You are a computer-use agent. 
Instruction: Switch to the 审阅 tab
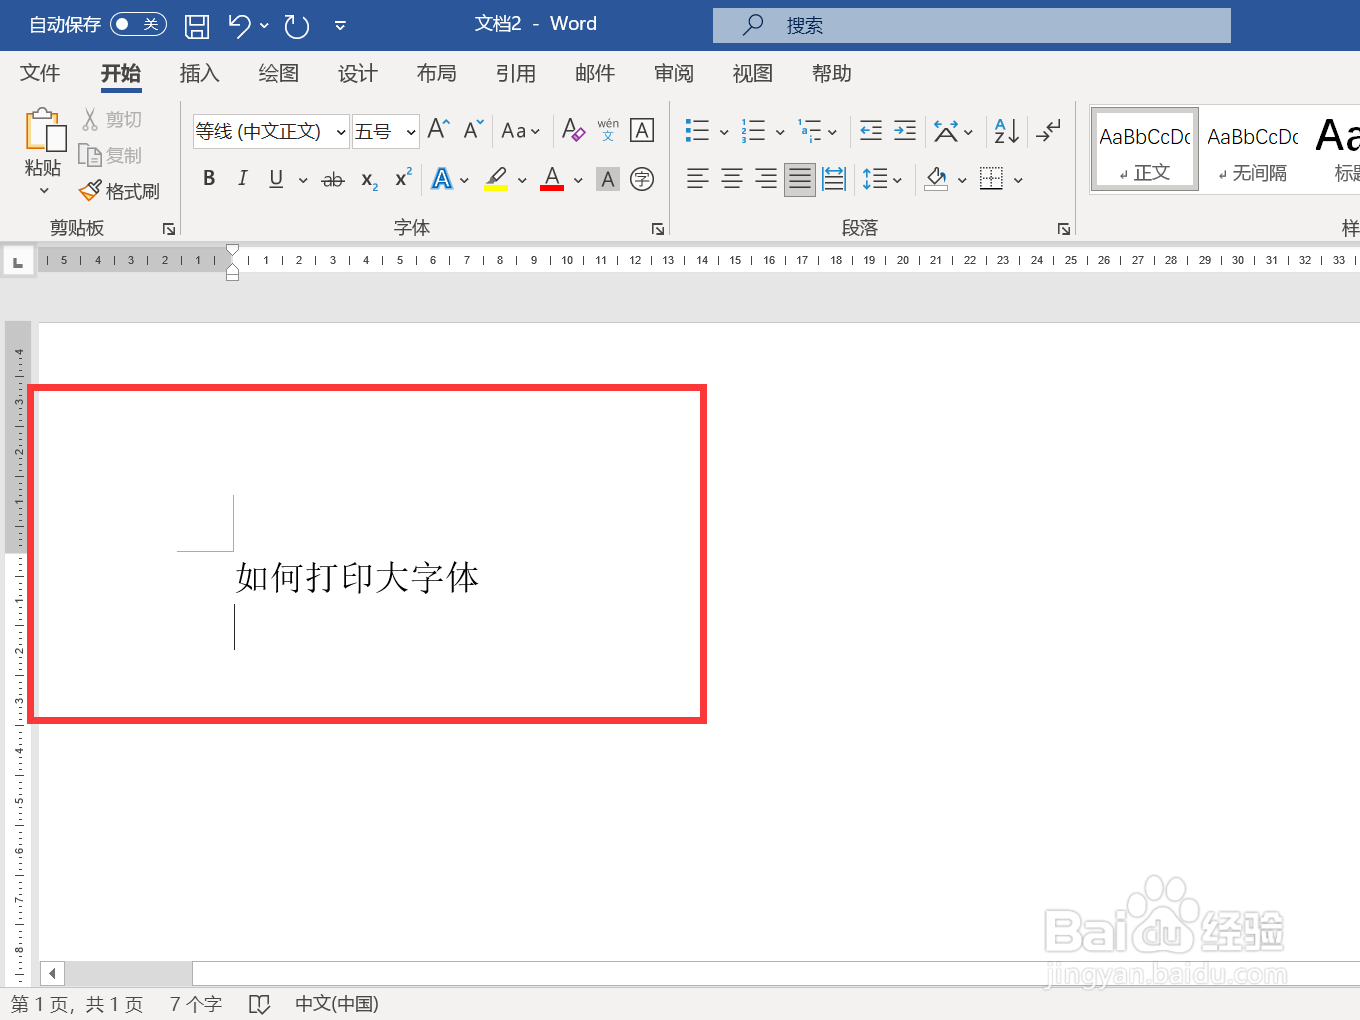pos(673,73)
